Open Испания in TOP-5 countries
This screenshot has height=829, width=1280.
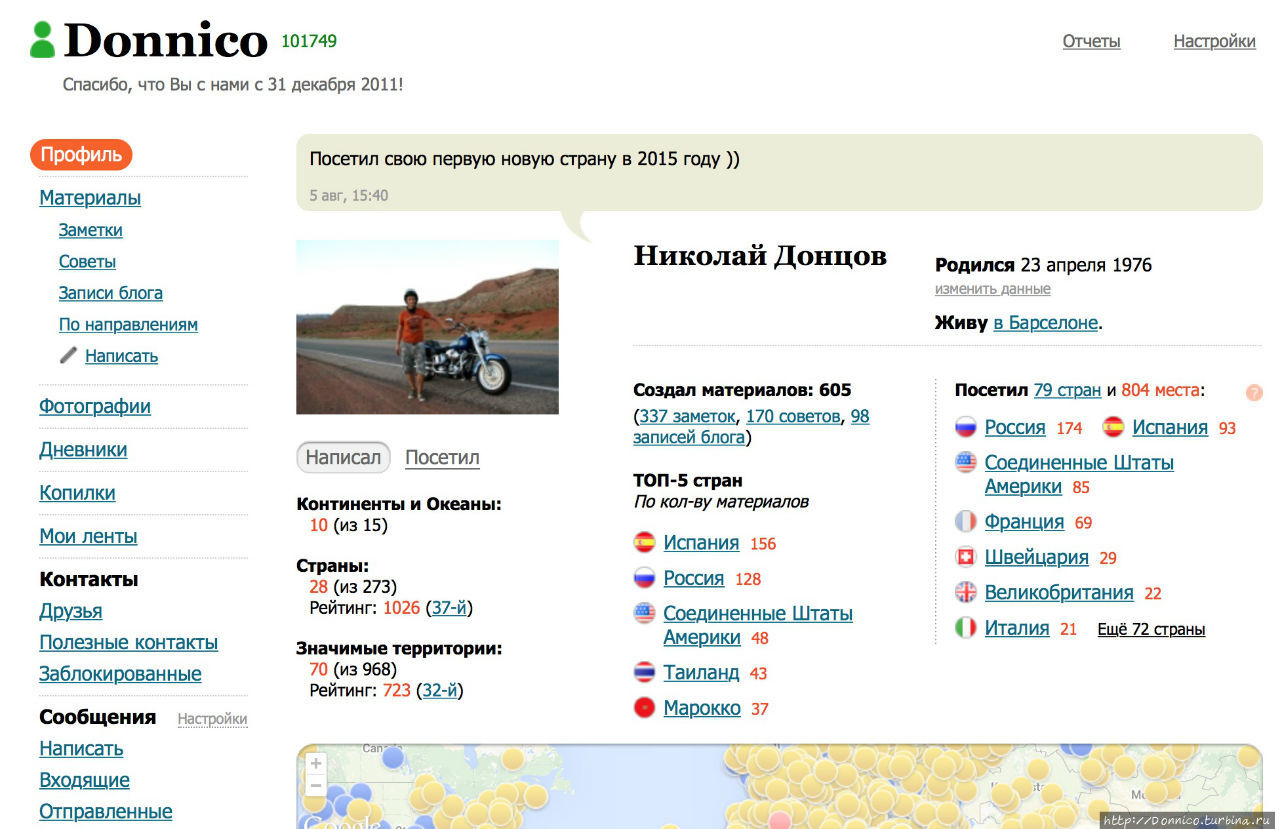tap(701, 543)
